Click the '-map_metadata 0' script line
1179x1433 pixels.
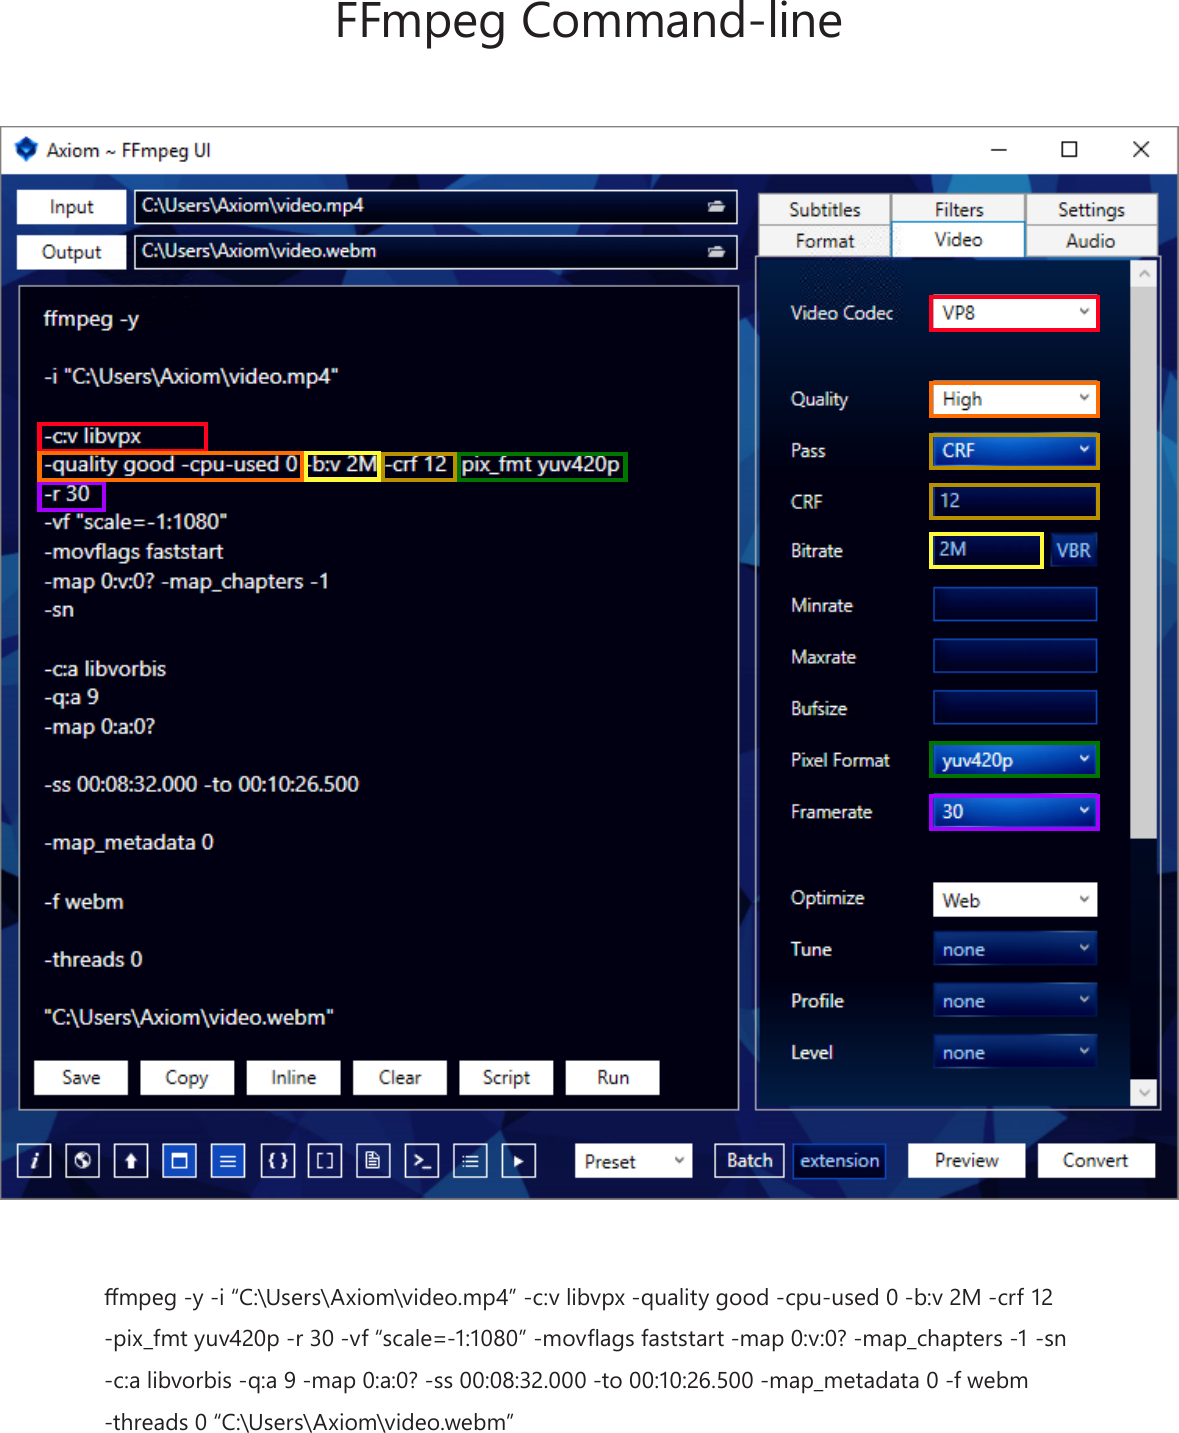[x=129, y=843]
